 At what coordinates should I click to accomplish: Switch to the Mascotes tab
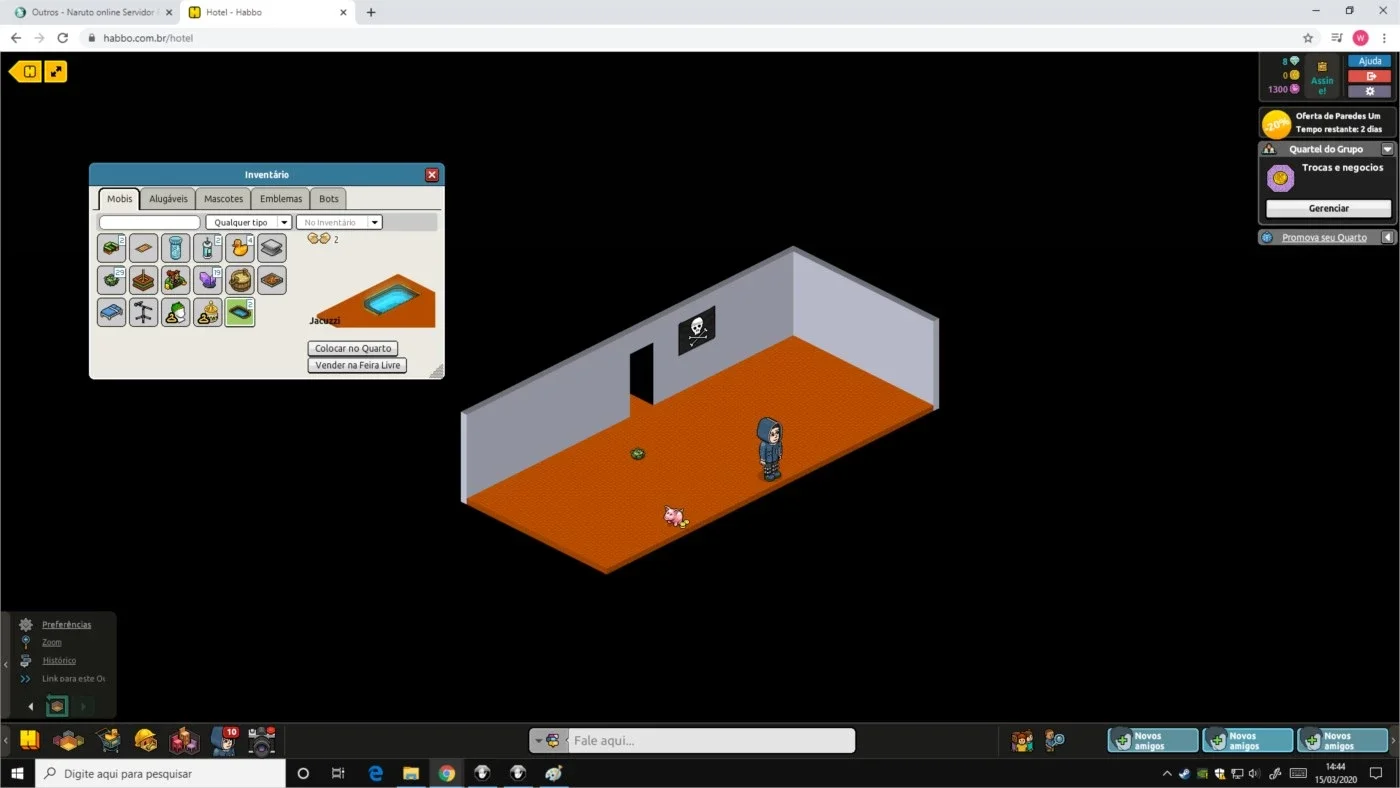coord(223,198)
